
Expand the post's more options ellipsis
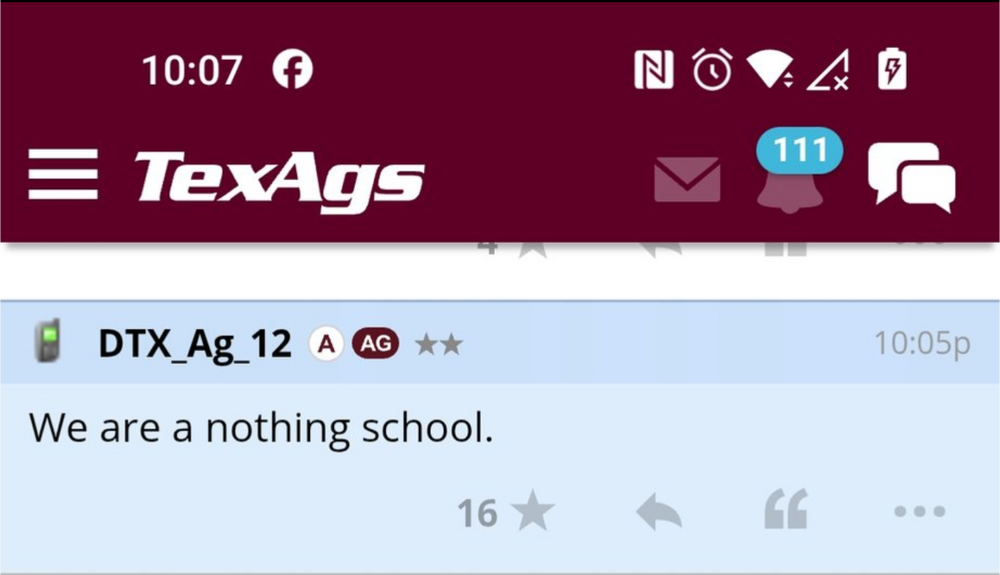(x=919, y=512)
